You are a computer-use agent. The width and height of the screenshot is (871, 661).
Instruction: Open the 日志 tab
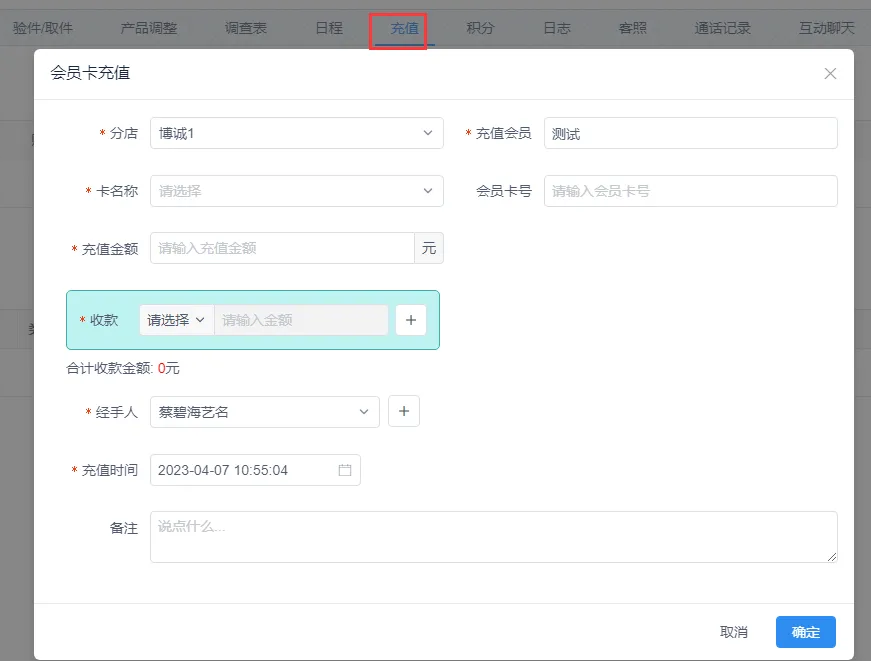coord(557,28)
